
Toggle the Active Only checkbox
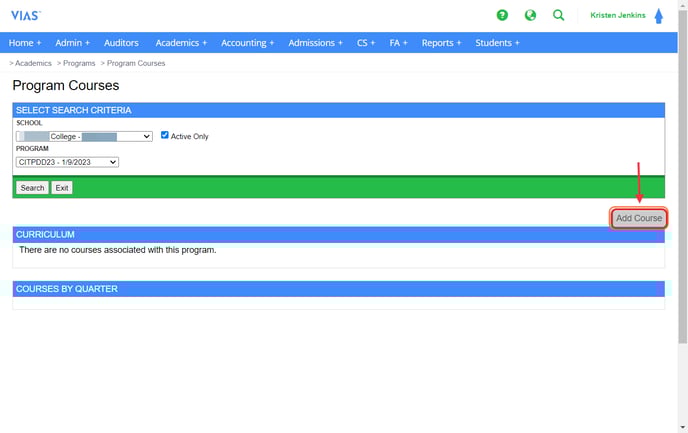pos(165,135)
